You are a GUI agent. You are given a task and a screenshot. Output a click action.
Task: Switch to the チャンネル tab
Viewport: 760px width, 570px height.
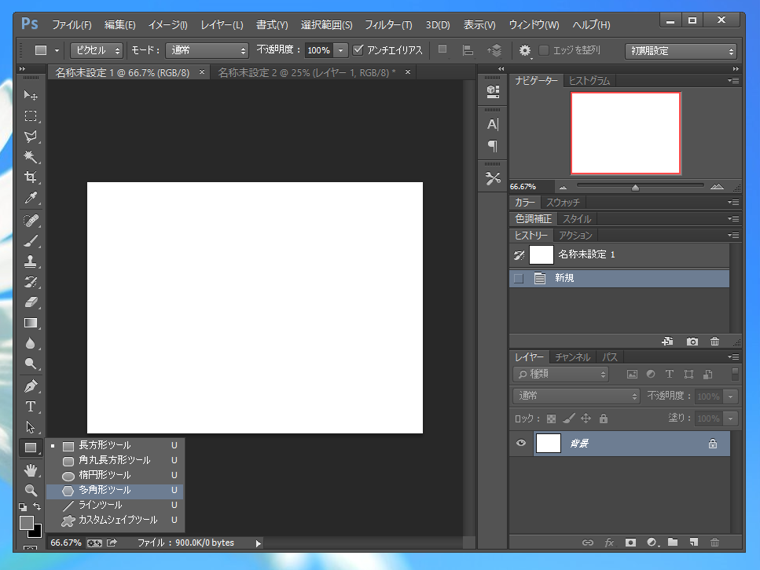pyautogui.click(x=572, y=357)
